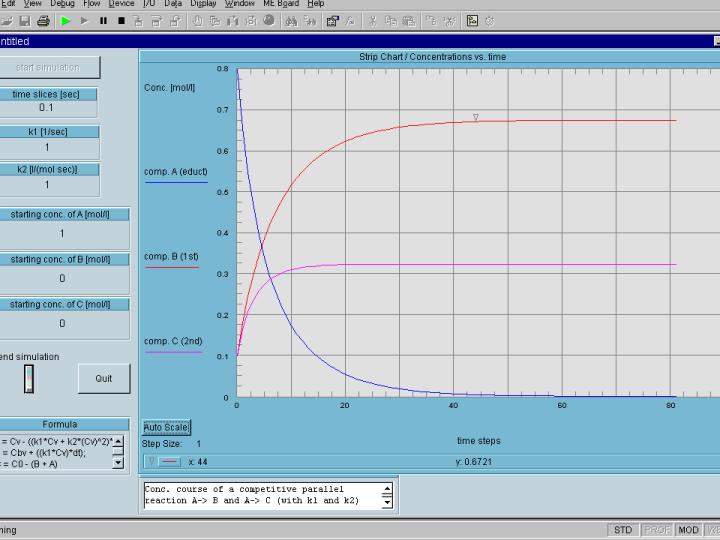Click the red marker line swatch
Image resolution: width=720 pixels, height=540 pixels.
(170, 462)
